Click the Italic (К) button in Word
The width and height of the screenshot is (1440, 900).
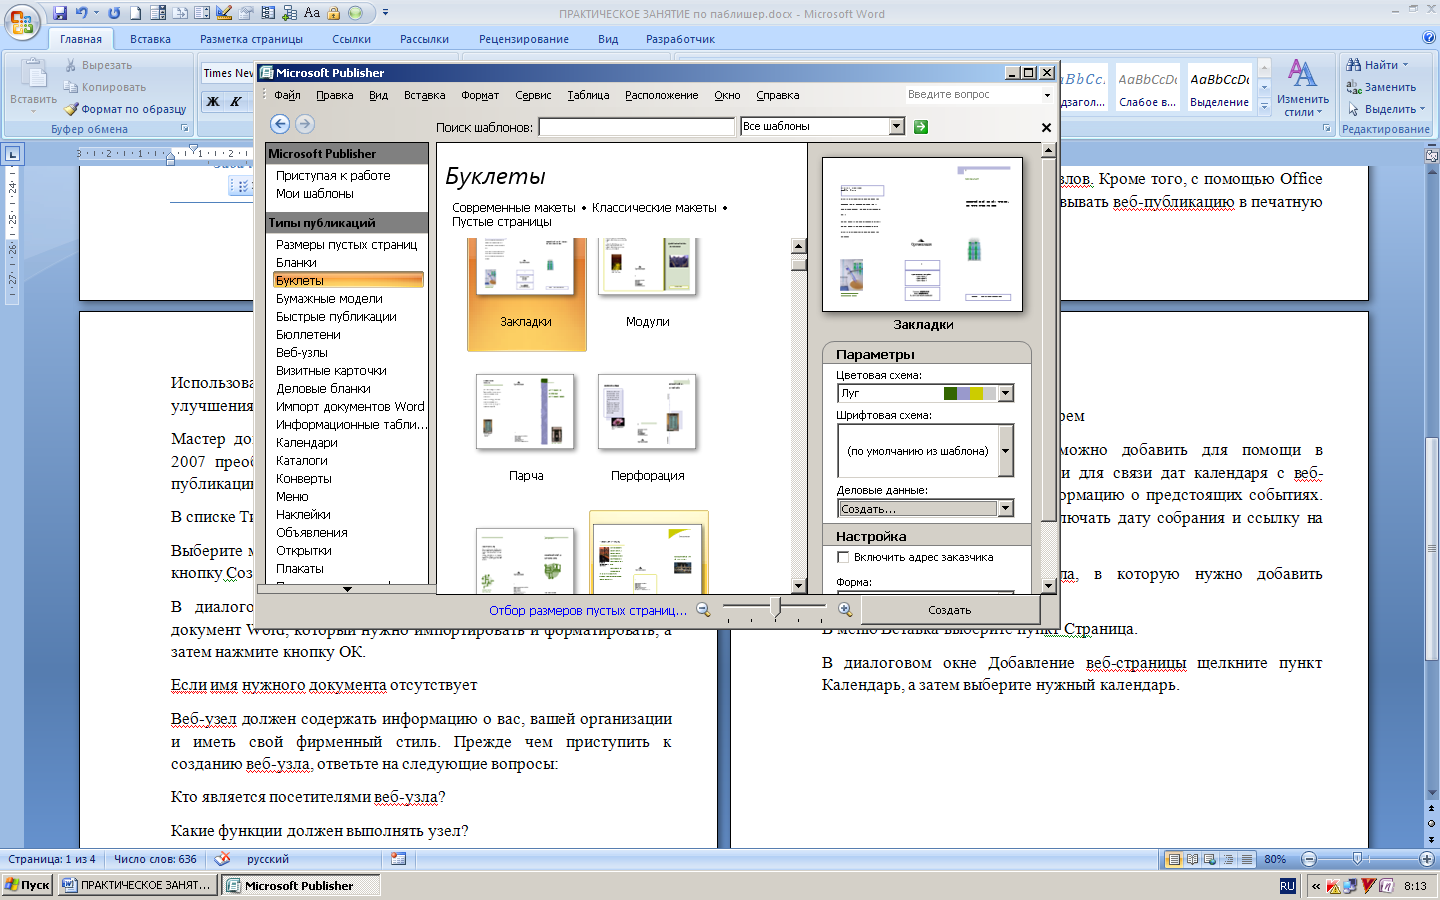(235, 101)
